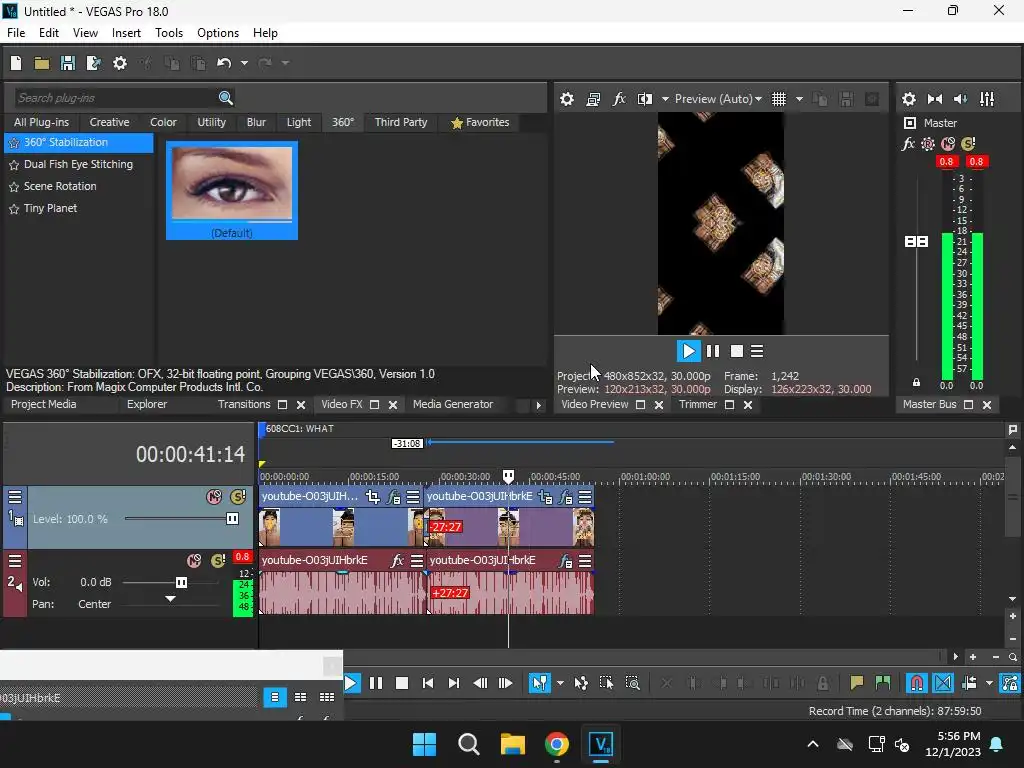Click the Search plug-ins input field
The image size is (1024, 768).
click(x=116, y=98)
